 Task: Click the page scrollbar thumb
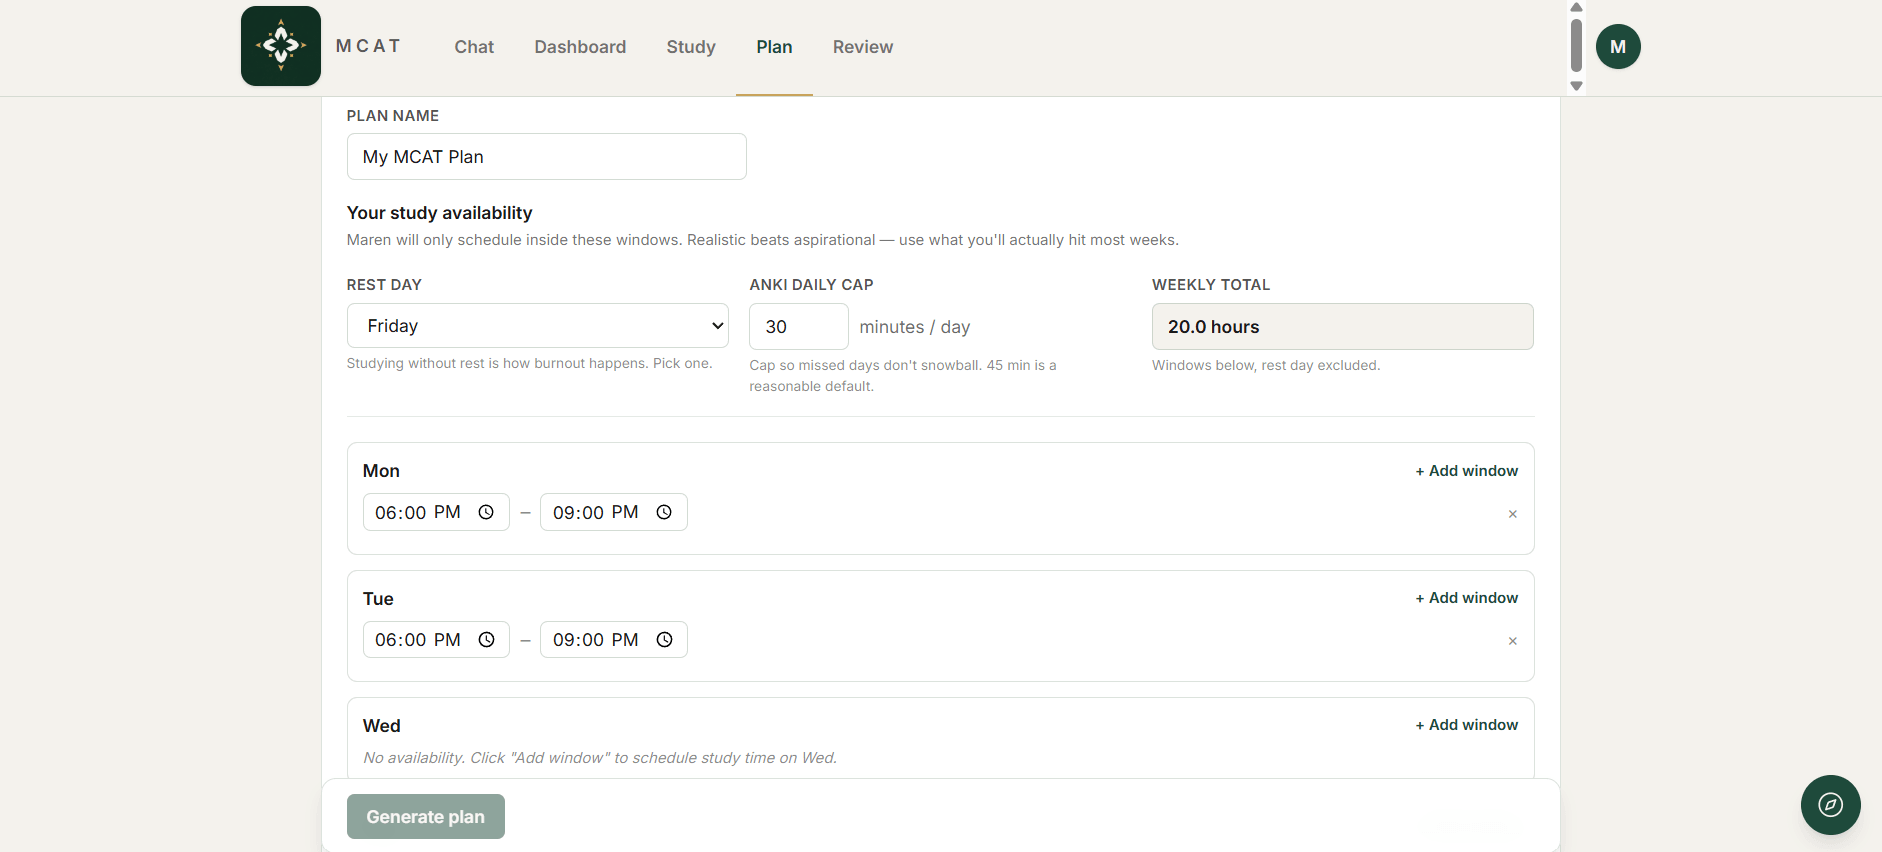point(1576,45)
